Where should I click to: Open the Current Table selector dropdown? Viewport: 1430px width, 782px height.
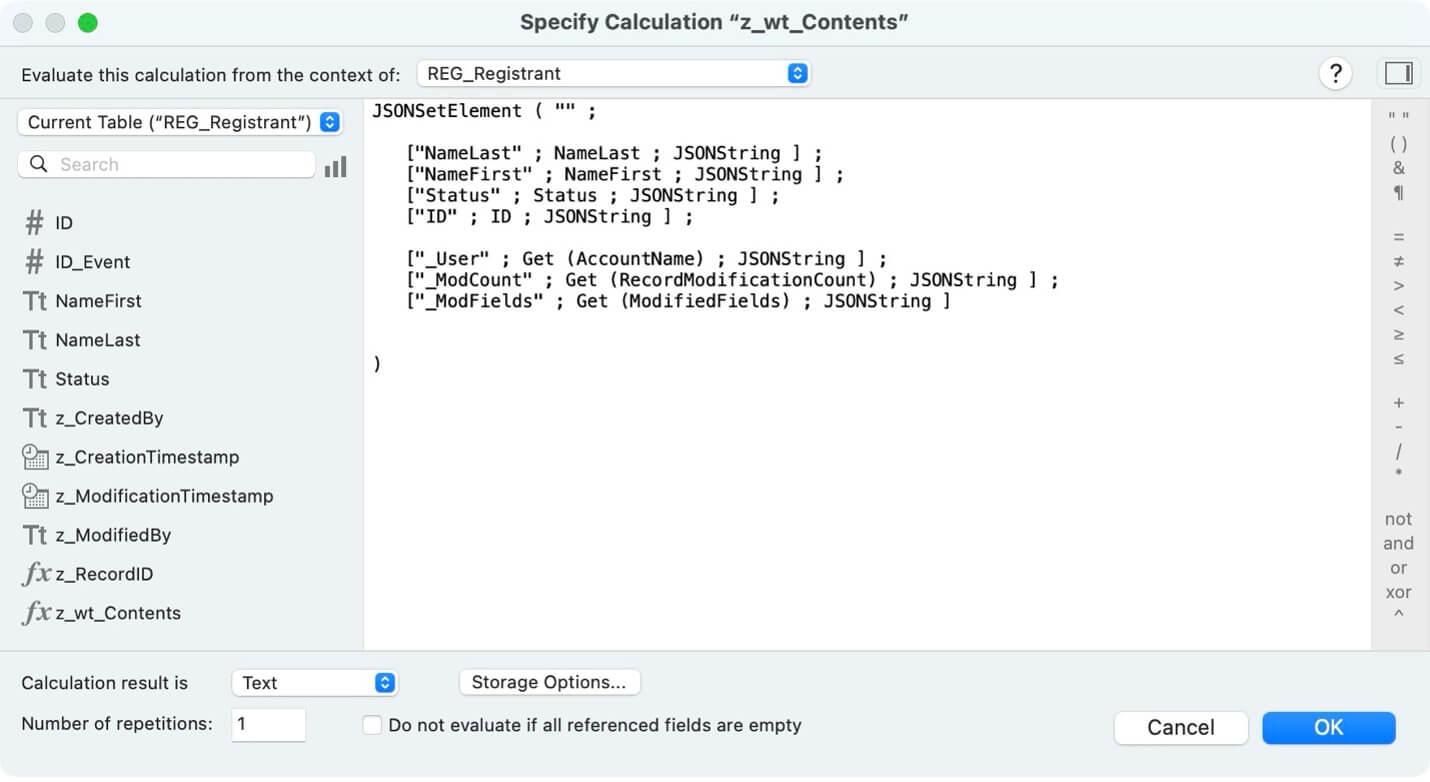(x=180, y=122)
